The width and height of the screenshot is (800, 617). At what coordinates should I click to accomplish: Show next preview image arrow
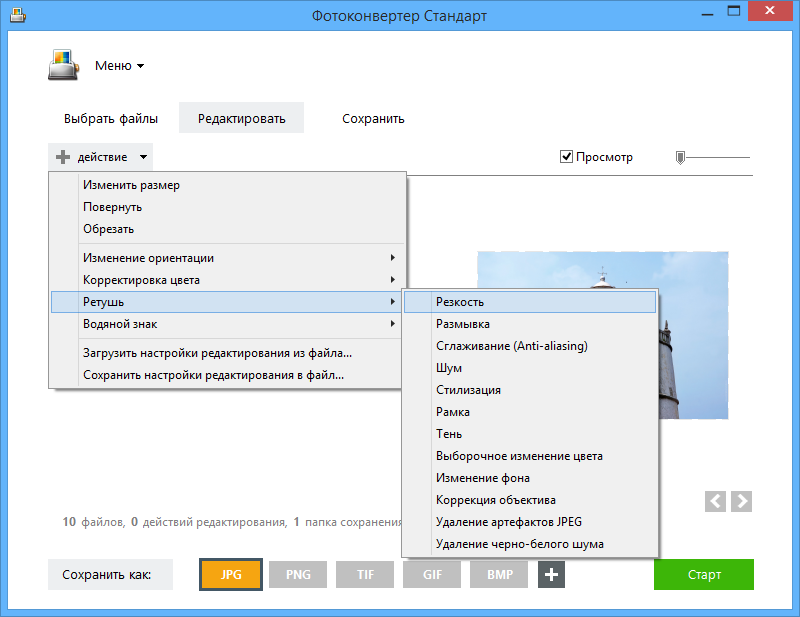[x=741, y=501]
